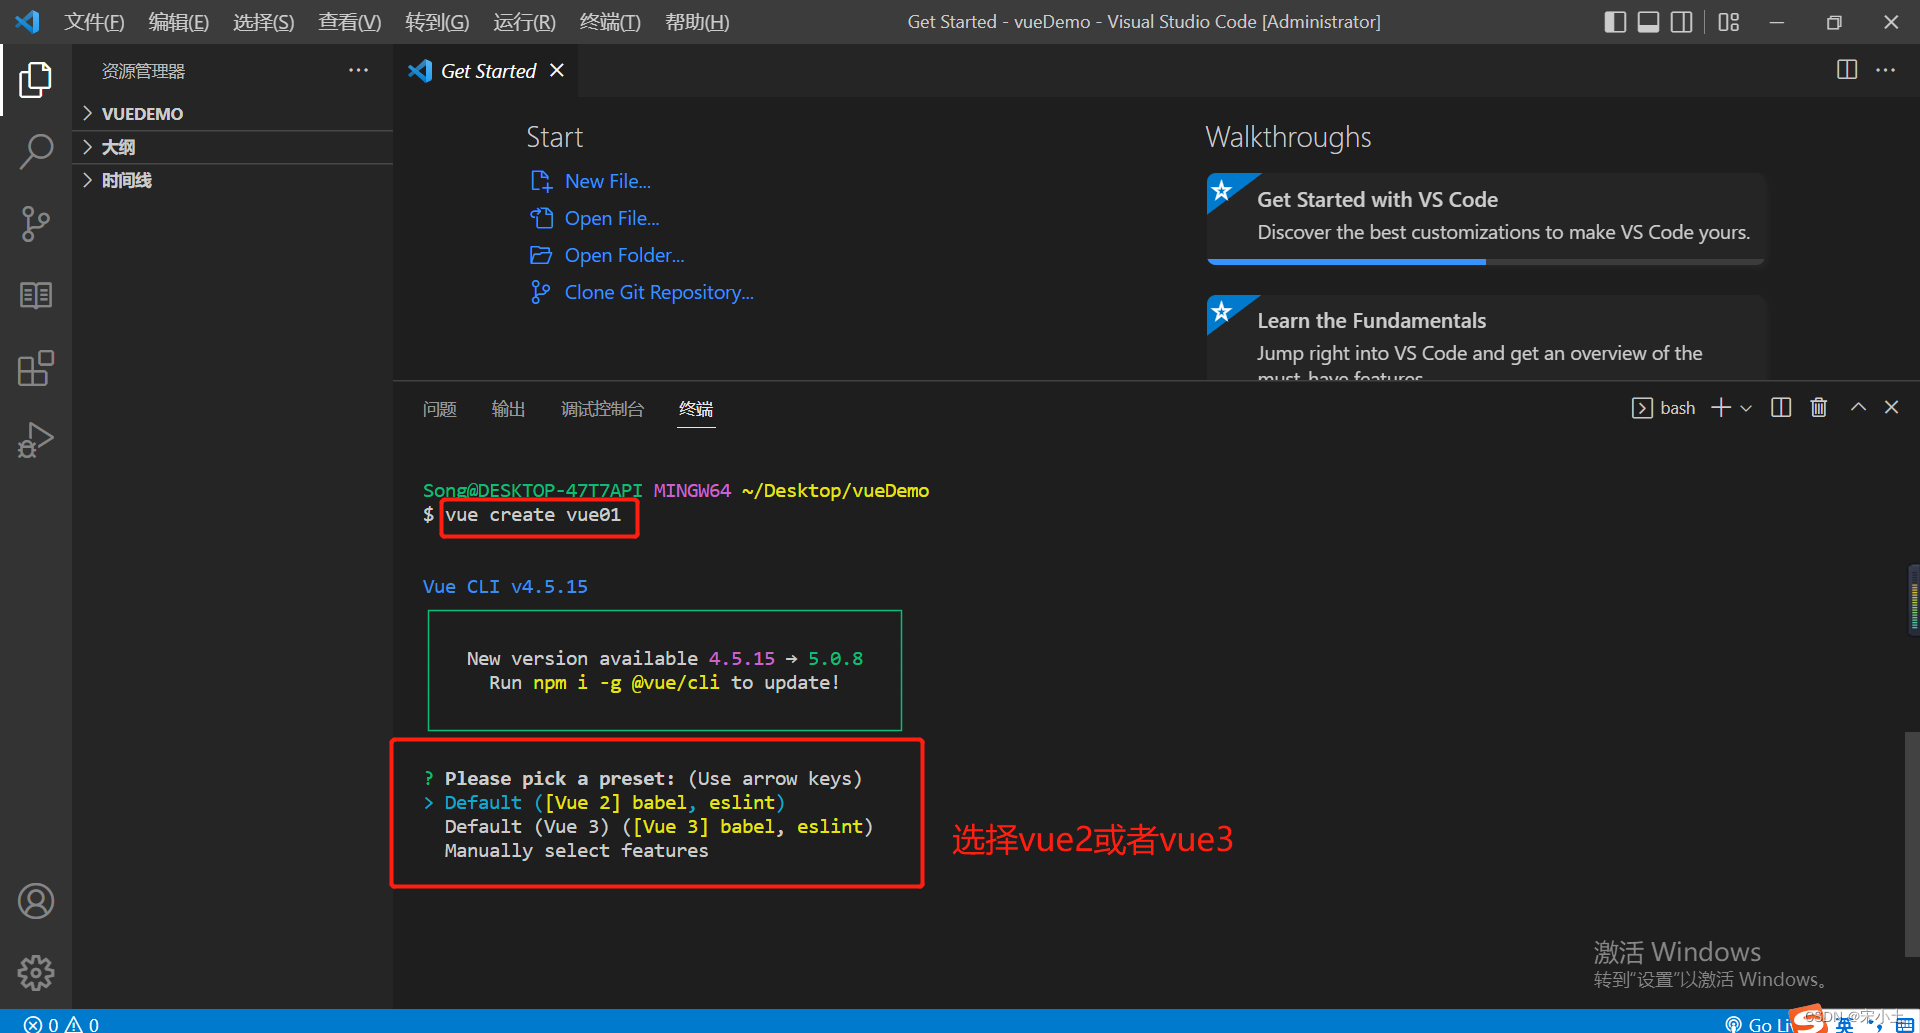Open the Run and Debug view icon
Viewport: 1920px width, 1033px height.
point(36,440)
